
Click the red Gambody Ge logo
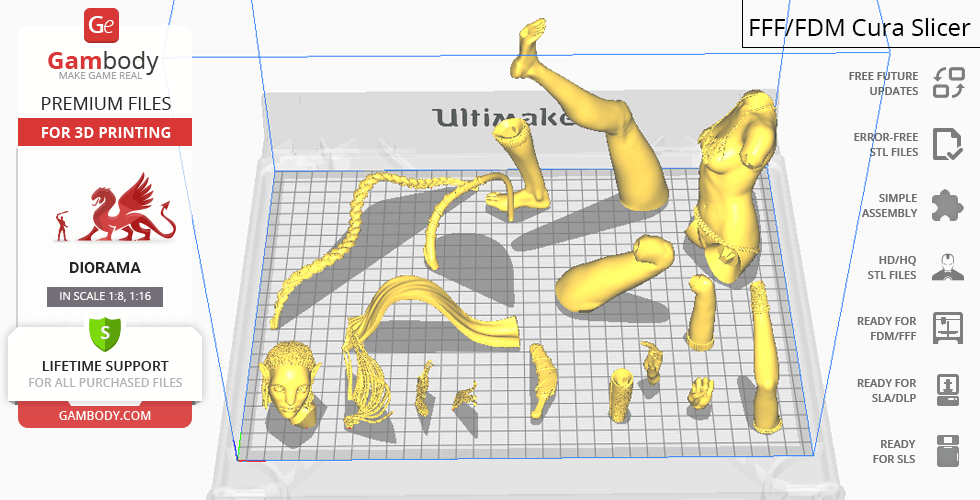[x=104, y=25]
